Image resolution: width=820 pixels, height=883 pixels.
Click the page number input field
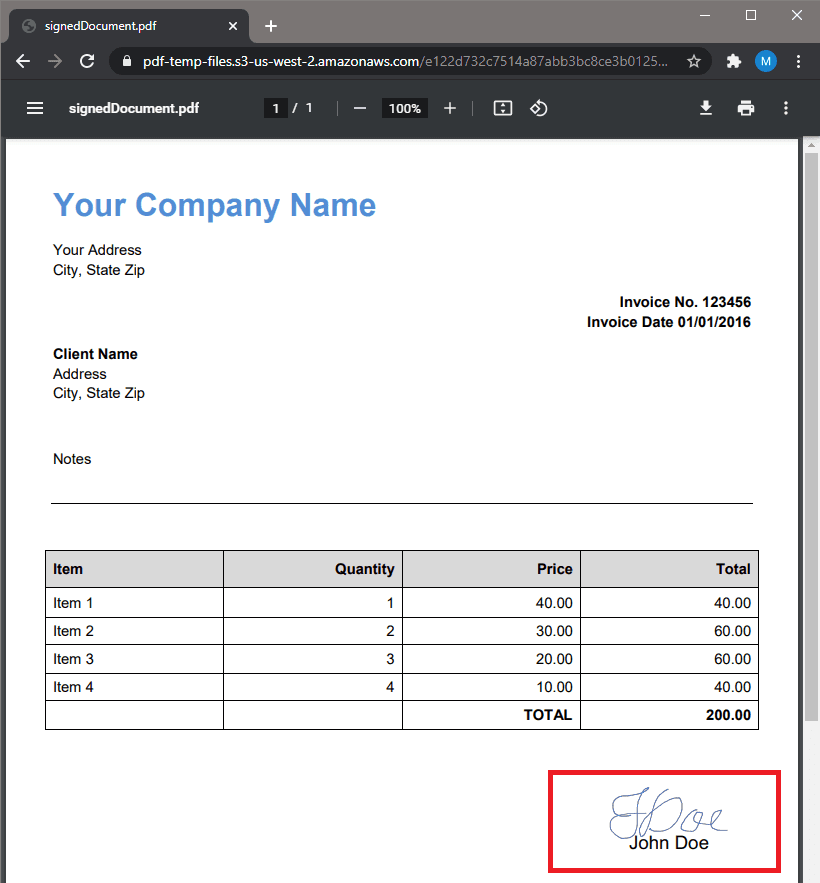276,108
